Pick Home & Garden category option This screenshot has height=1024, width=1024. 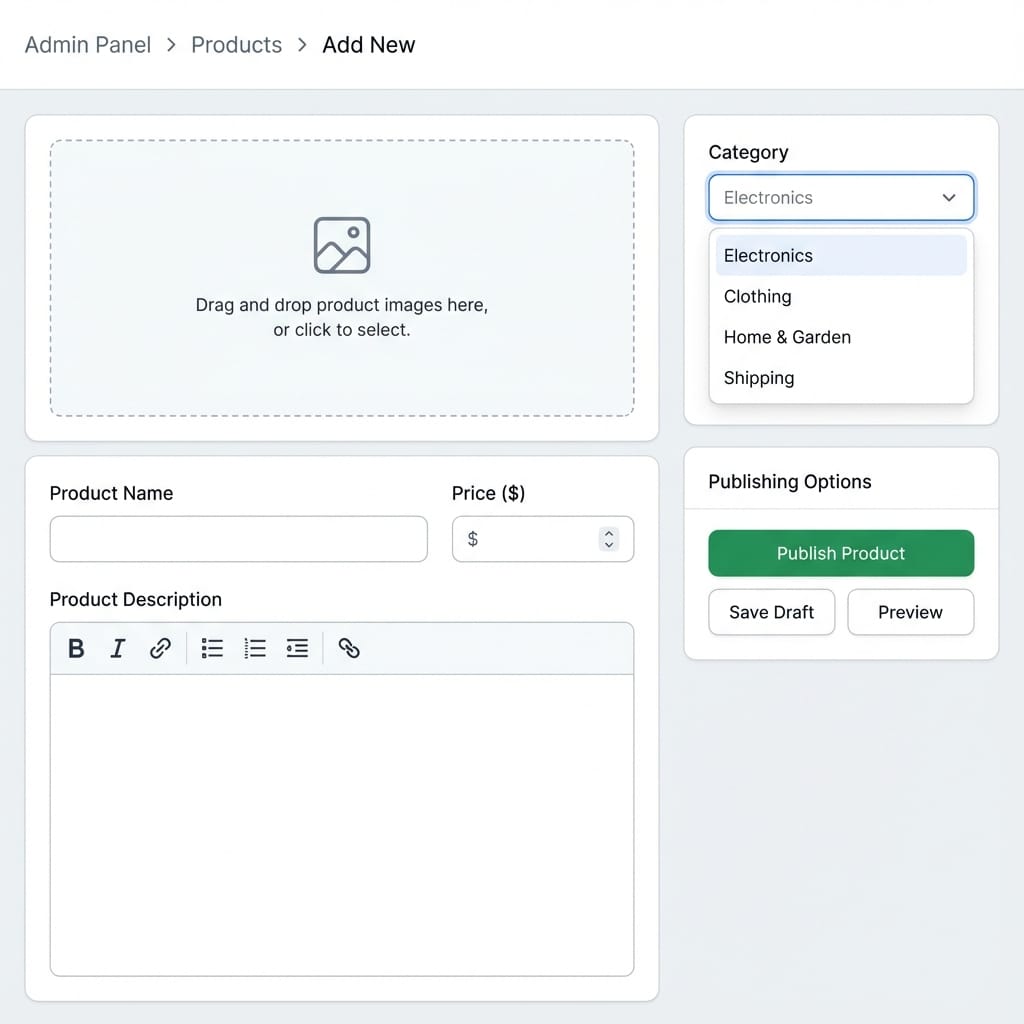pos(787,338)
